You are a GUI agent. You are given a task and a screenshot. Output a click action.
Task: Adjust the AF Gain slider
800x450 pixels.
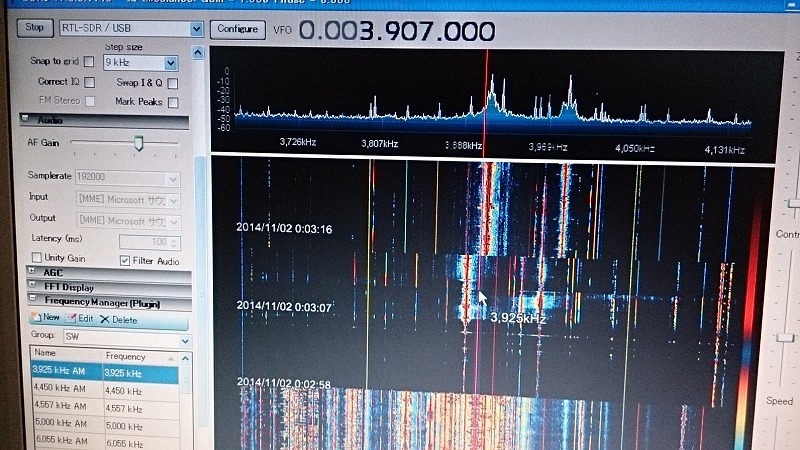click(x=138, y=142)
